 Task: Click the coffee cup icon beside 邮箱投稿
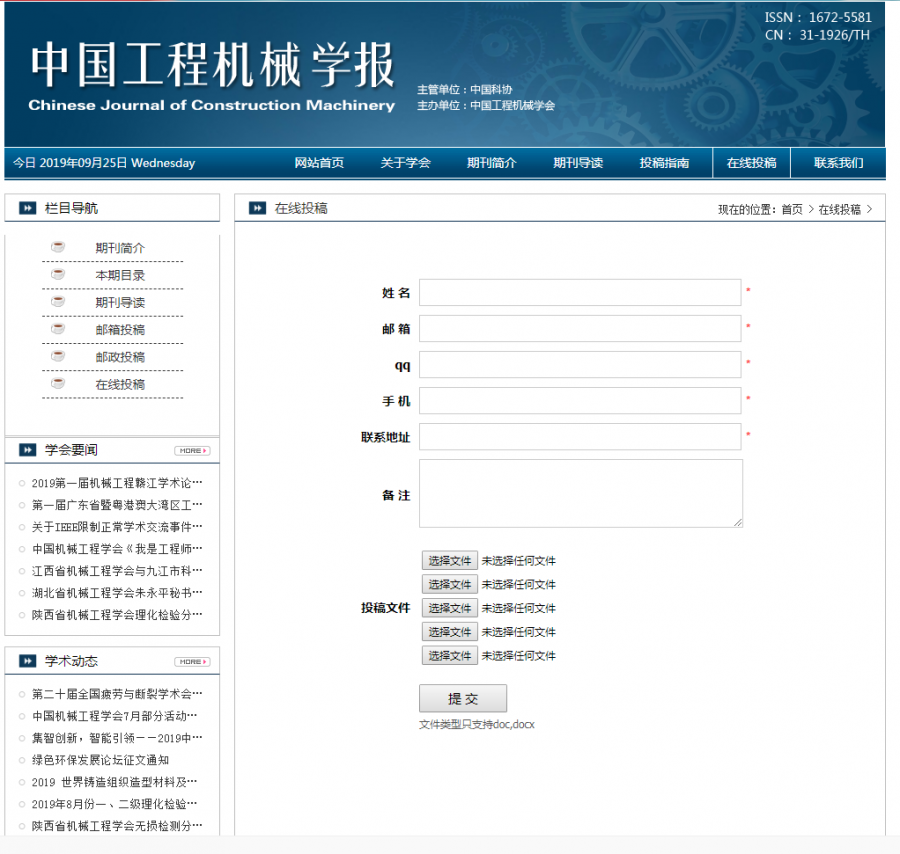point(58,329)
